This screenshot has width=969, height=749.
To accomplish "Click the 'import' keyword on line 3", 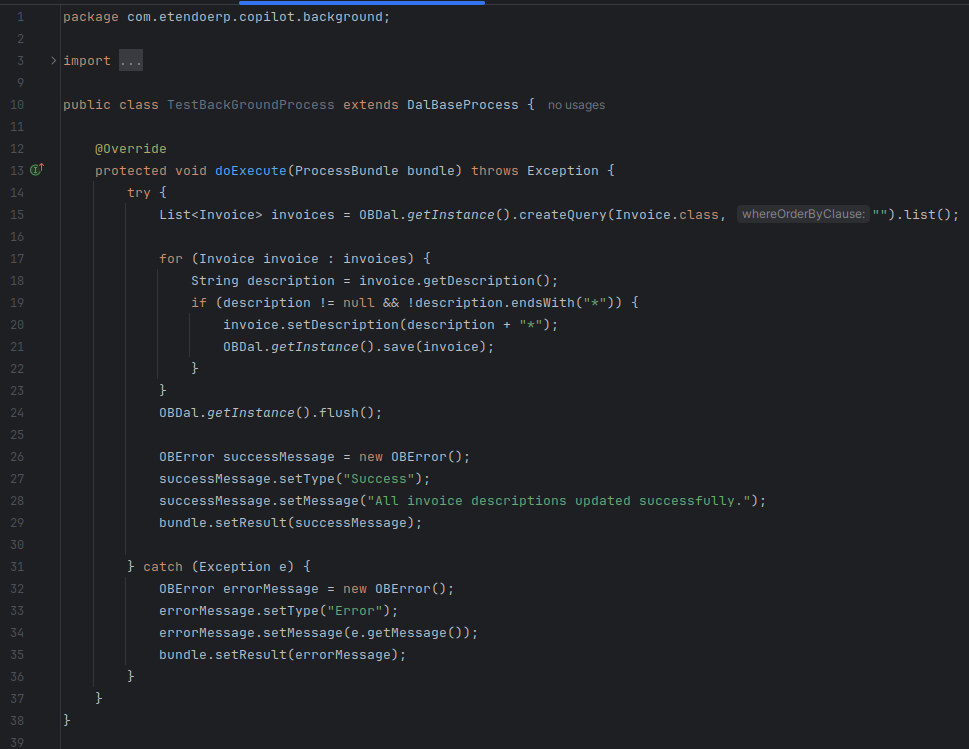I will pos(87,61).
